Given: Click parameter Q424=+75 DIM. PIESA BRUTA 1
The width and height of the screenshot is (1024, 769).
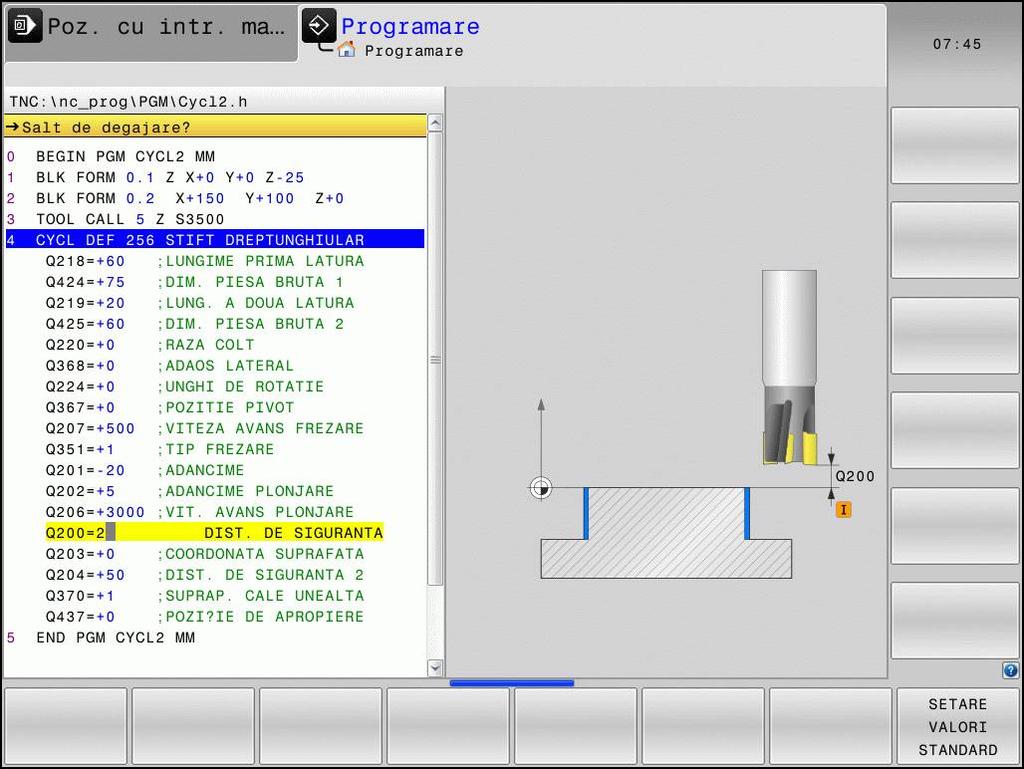Looking at the screenshot, I should point(194,282).
